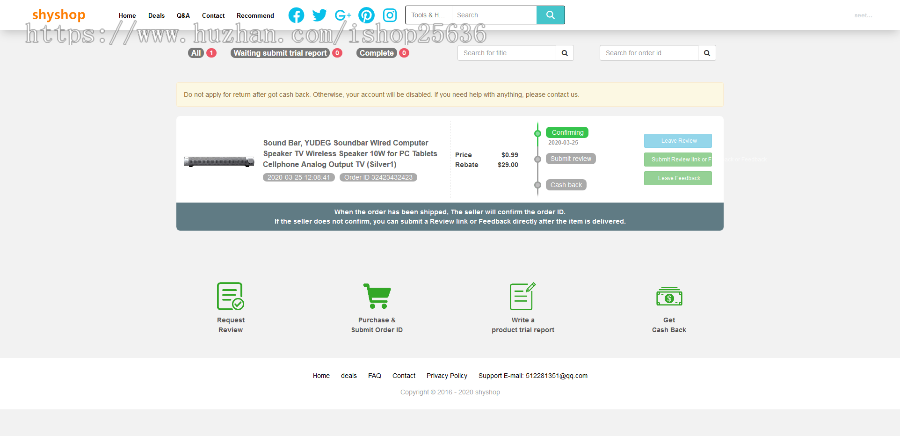Open the Twitter social icon
900x436 pixels.
[319, 15]
